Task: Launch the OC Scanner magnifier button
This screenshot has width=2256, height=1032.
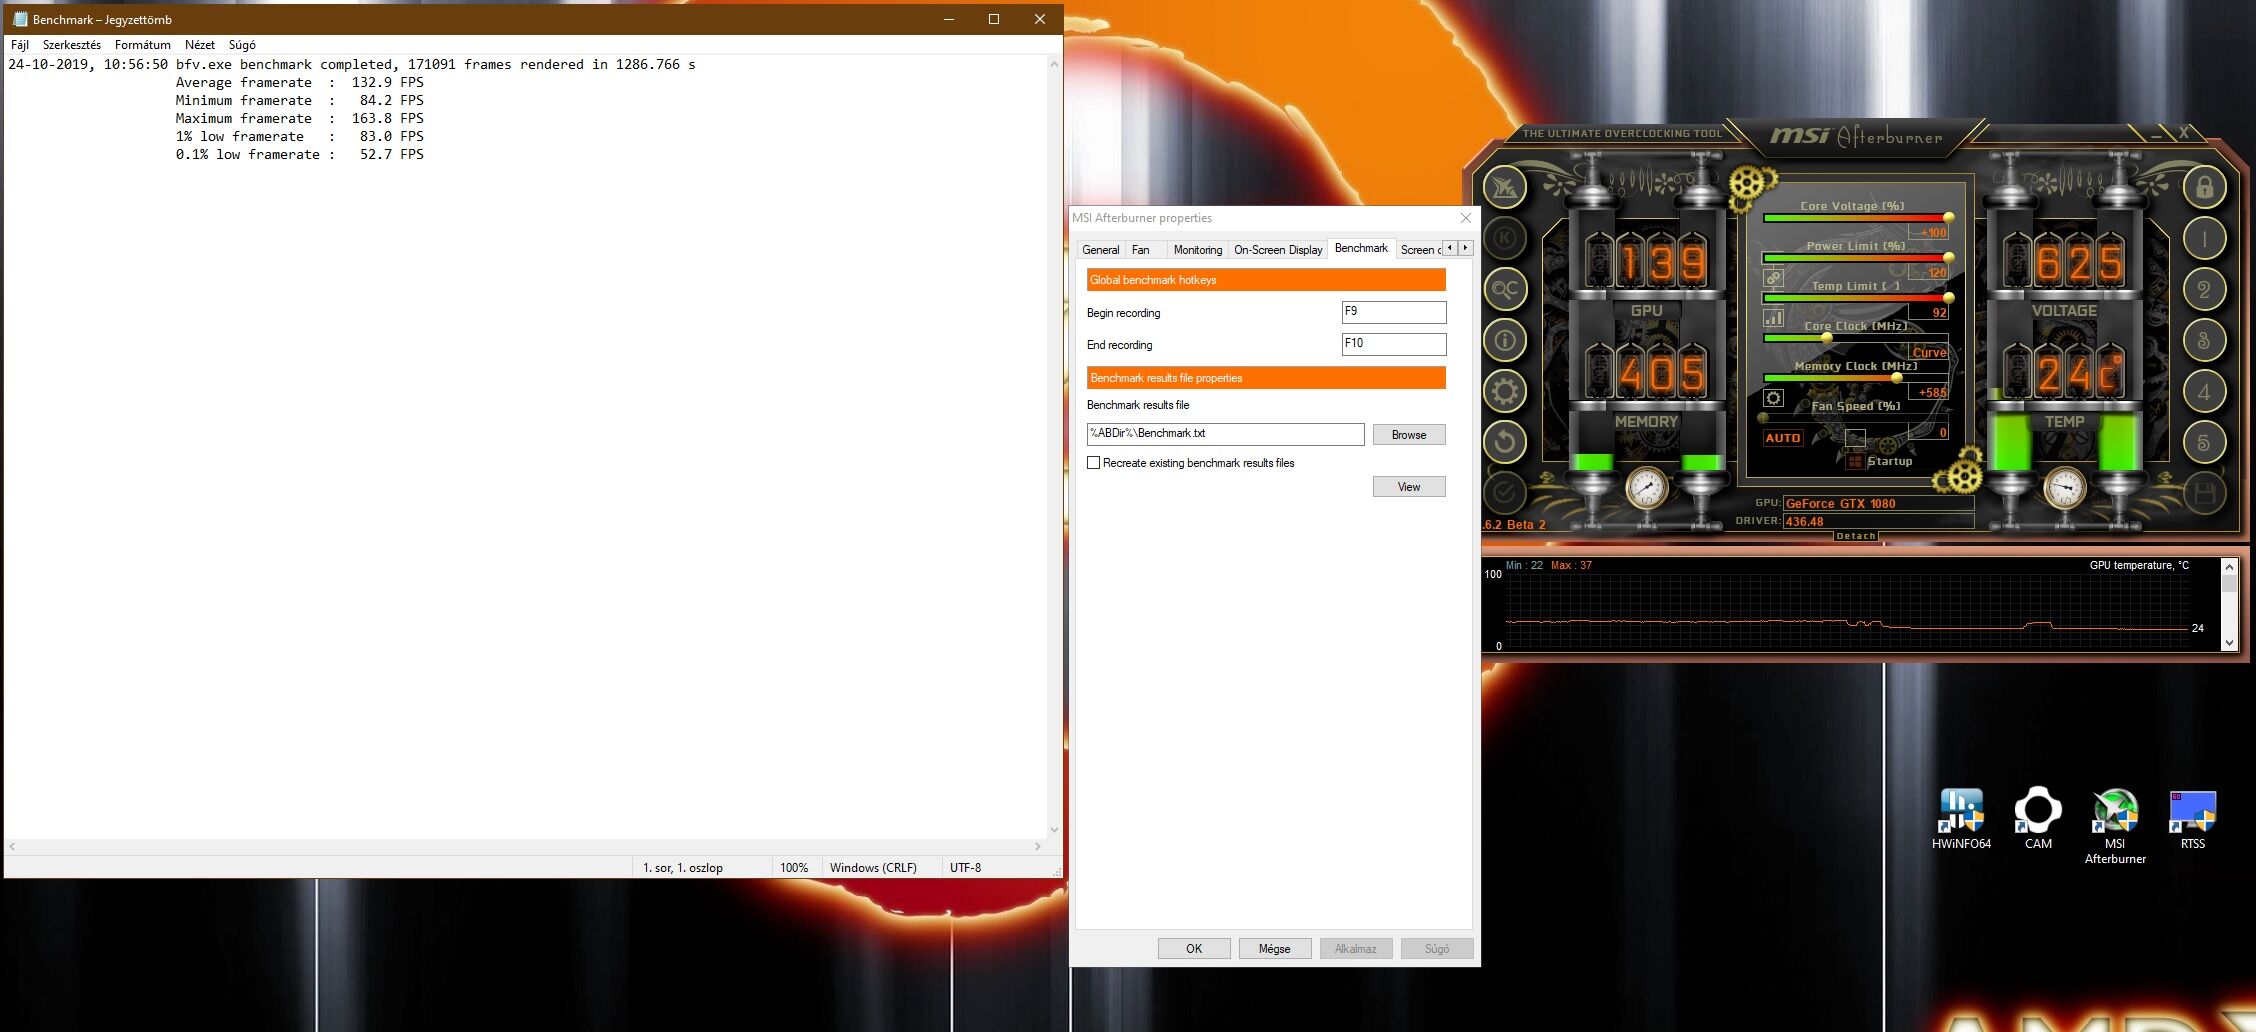Action: (x=1505, y=290)
